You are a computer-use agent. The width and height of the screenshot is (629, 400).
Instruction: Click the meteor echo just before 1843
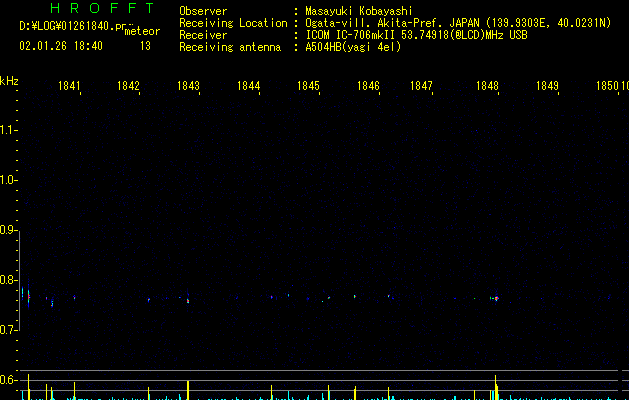pyautogui.click(x=187, y=300)
